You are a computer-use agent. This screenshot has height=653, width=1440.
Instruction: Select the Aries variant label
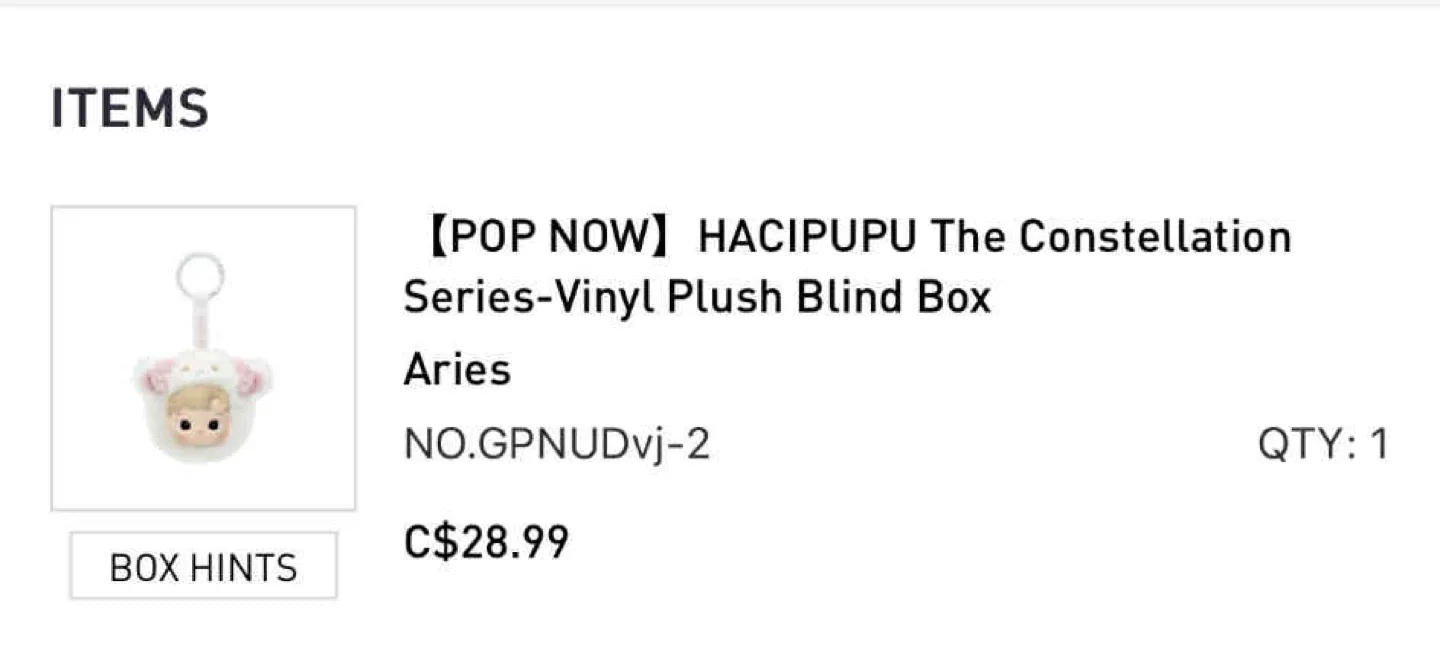[x=457, y=370]
